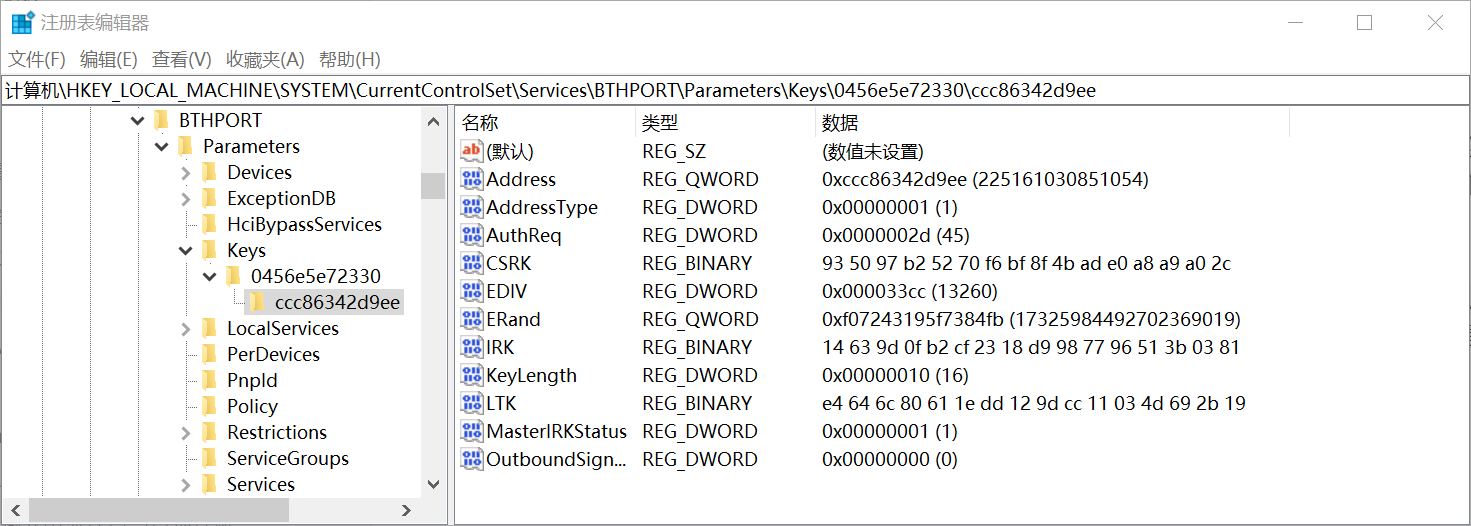Open the 查看(V) menu
Viewport: 1471px width, 526px height.
(x=181, y=59)
